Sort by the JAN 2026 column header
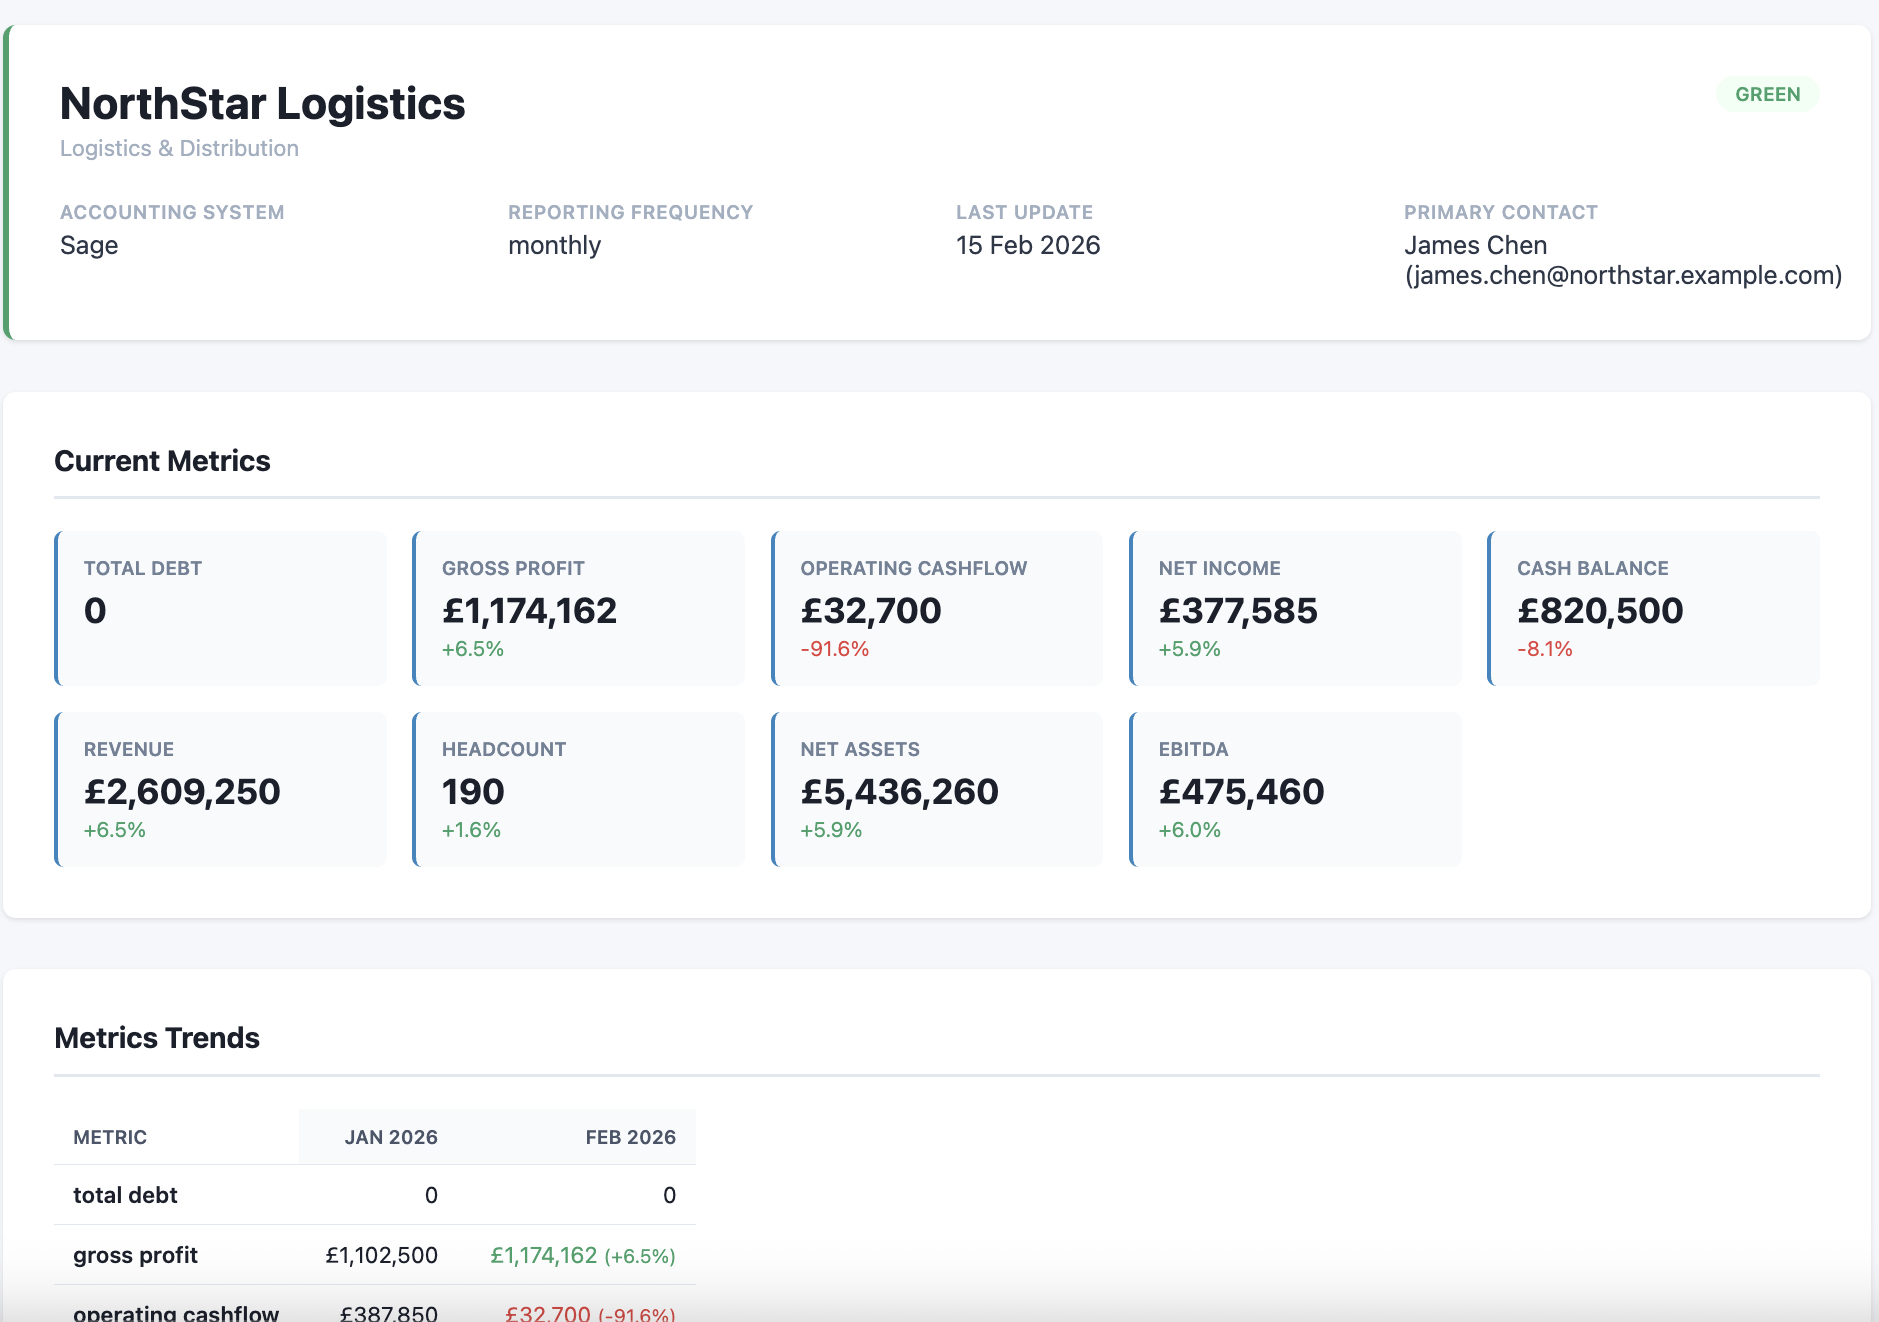 [x=391, y=1137]
